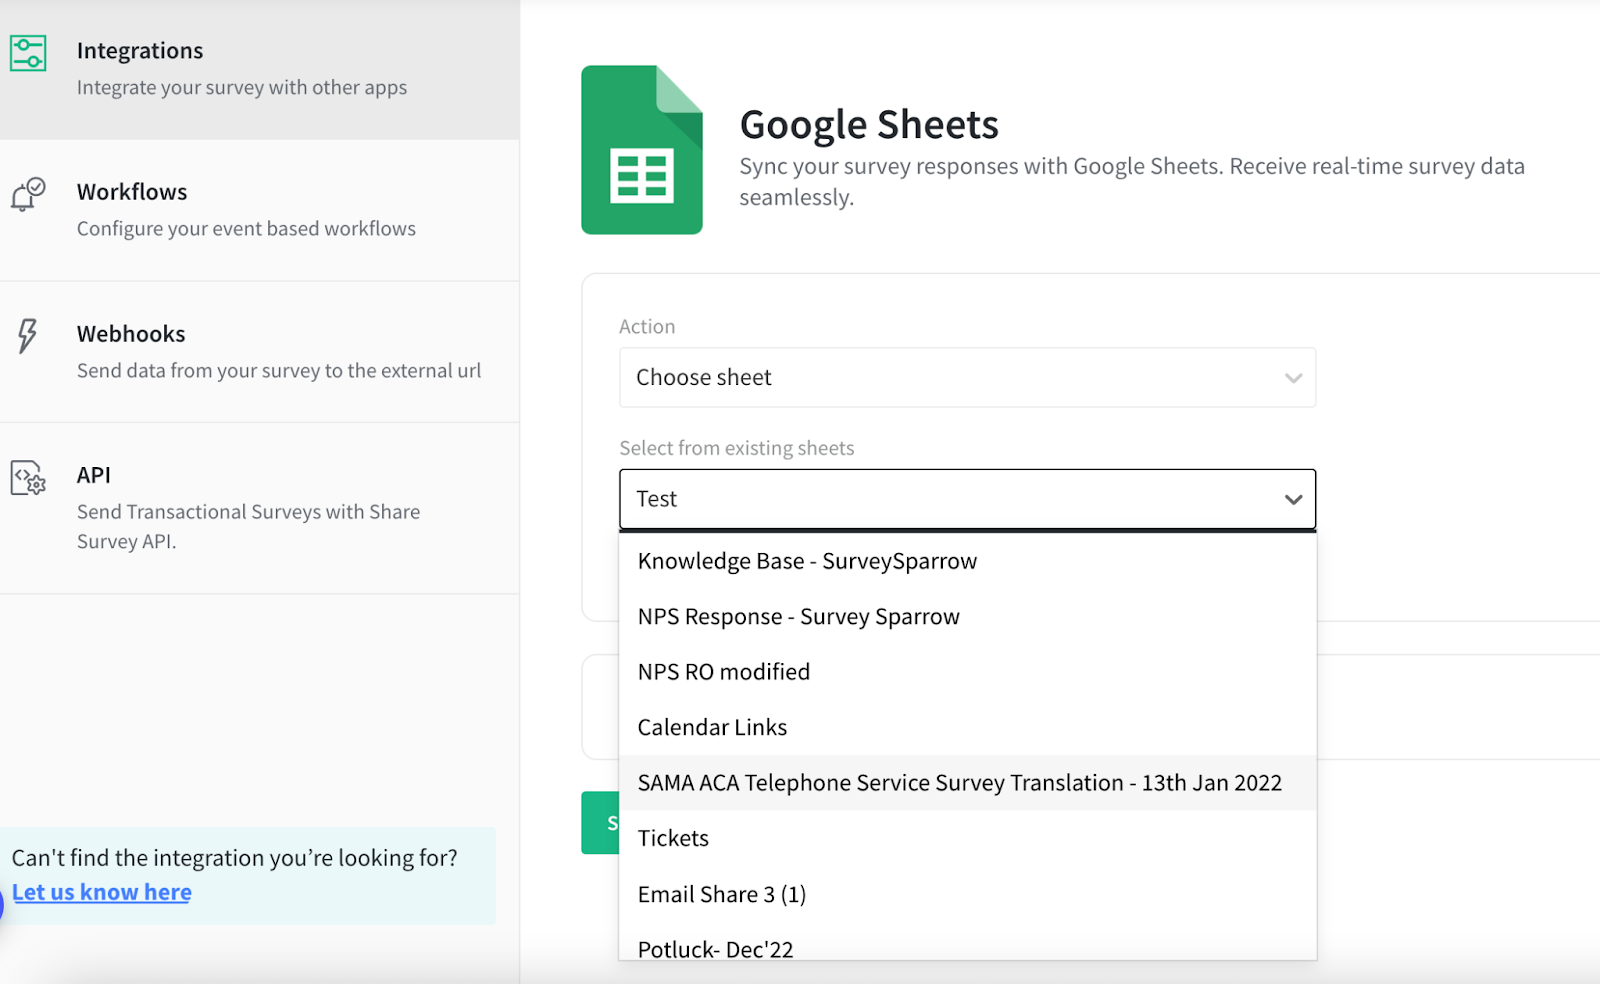Screen dimensions: 1600x984
Task: Collapse the 'Test' existing sheets dropdown
Action: 967,499
